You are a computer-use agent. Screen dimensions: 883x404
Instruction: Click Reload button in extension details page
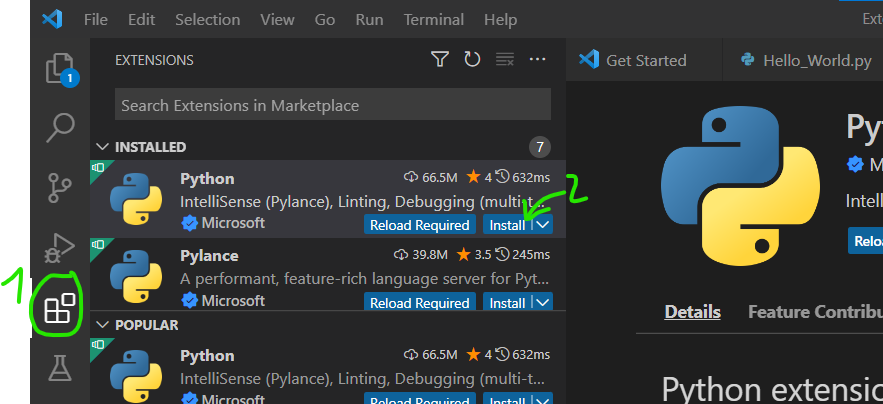pyautogui.click(x=866, y=241)
